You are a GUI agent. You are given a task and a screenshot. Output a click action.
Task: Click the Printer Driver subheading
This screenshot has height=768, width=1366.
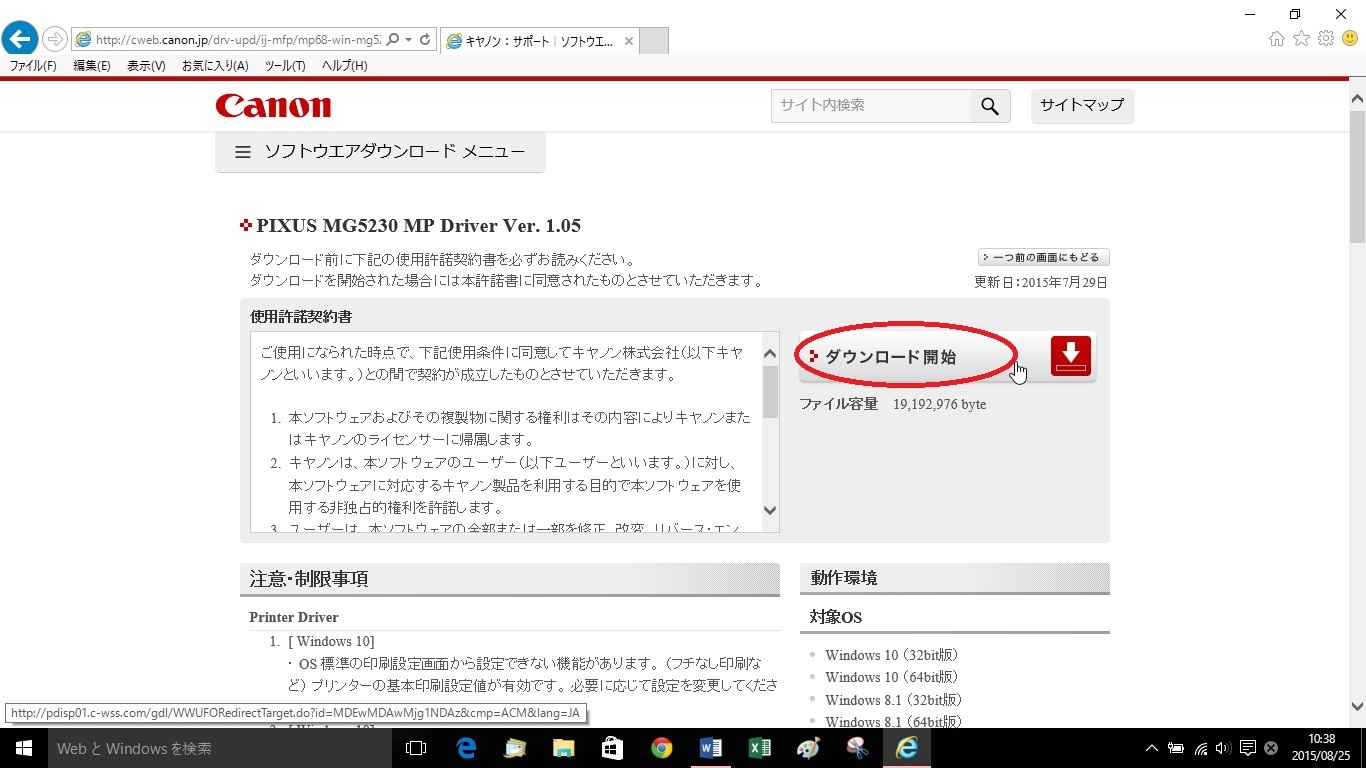(x=294, y=617)
